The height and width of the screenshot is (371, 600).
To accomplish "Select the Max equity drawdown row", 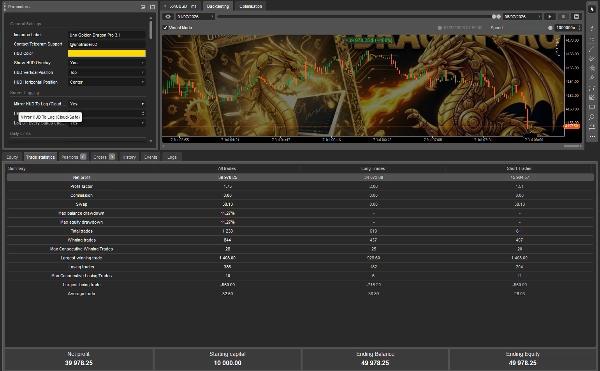I will (x=300, y=222).
